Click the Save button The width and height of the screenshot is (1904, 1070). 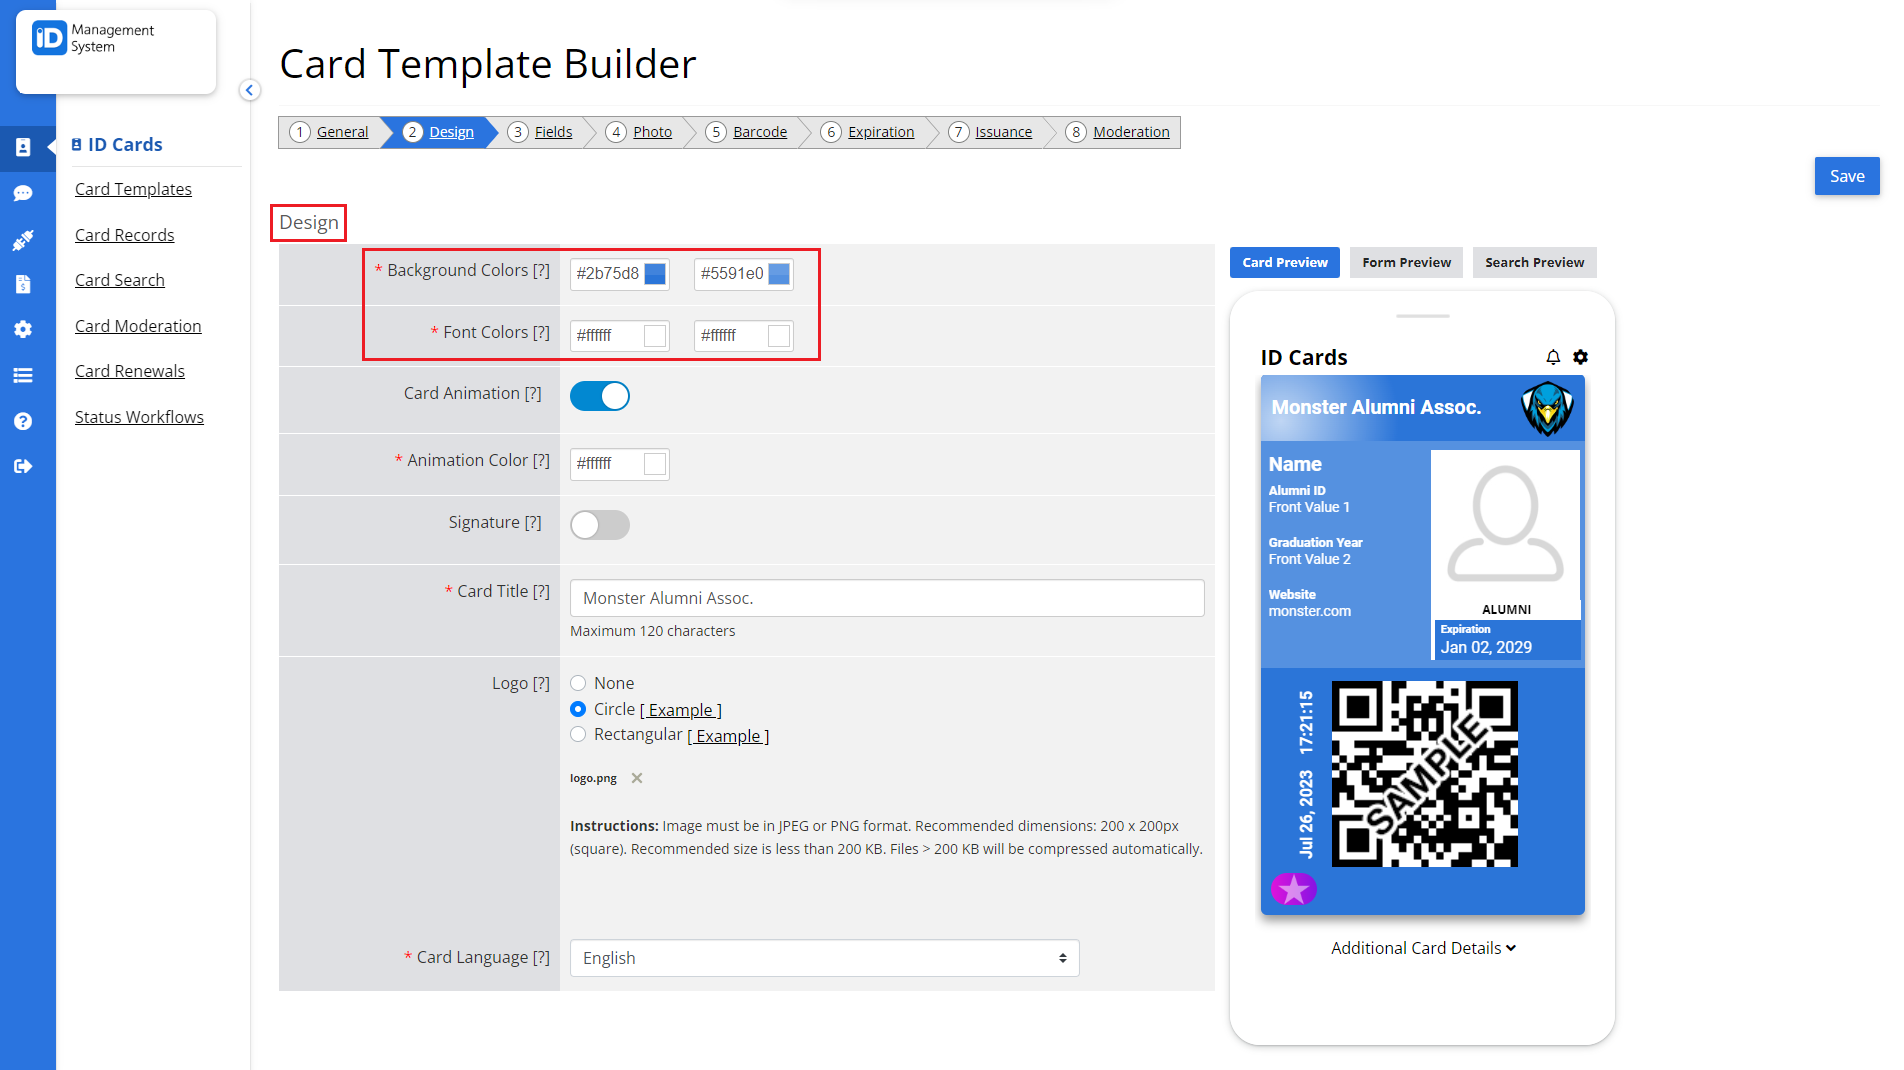click(x=1846, y=176)
